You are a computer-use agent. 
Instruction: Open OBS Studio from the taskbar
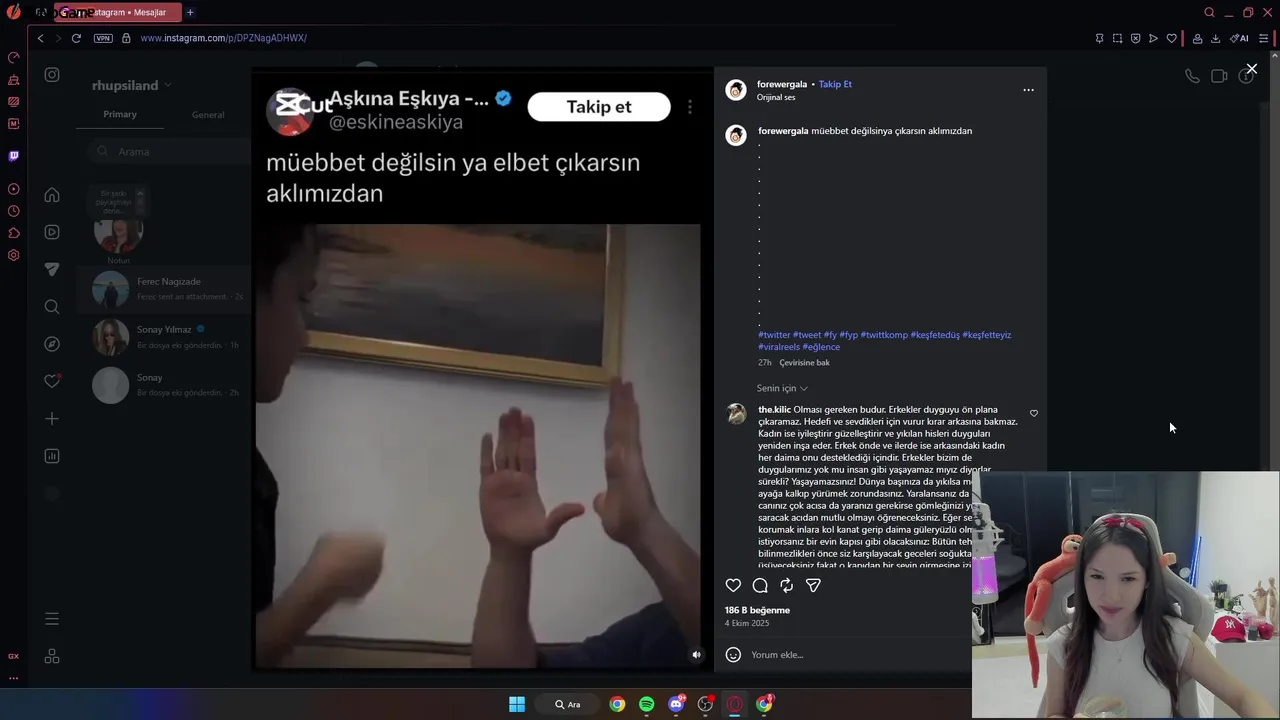(x=705, y=704)
